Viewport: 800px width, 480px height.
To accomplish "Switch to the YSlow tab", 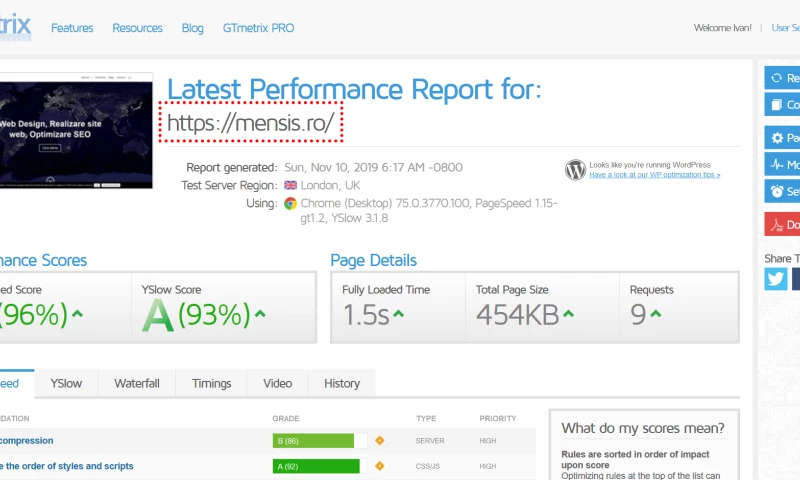I will pyautogui.click(x=66, y=383).
